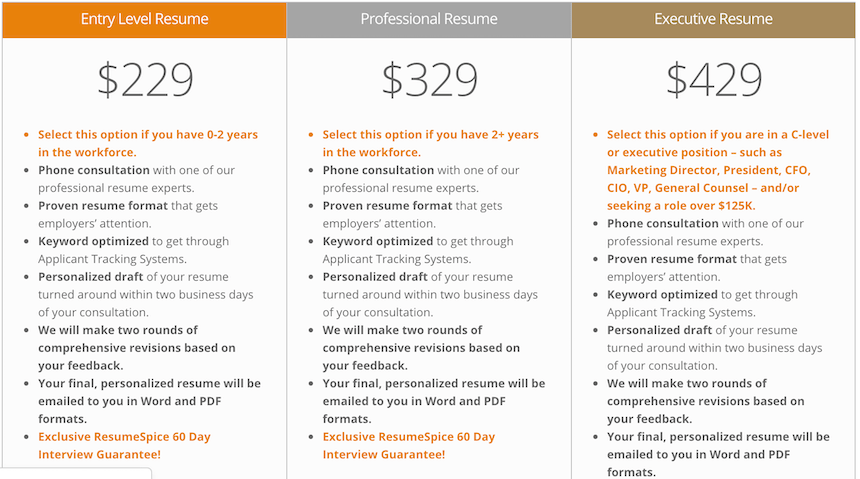Open Entry Level 60 Day Interview Guarantee link
Screen dimensions: 860x479
124,445
